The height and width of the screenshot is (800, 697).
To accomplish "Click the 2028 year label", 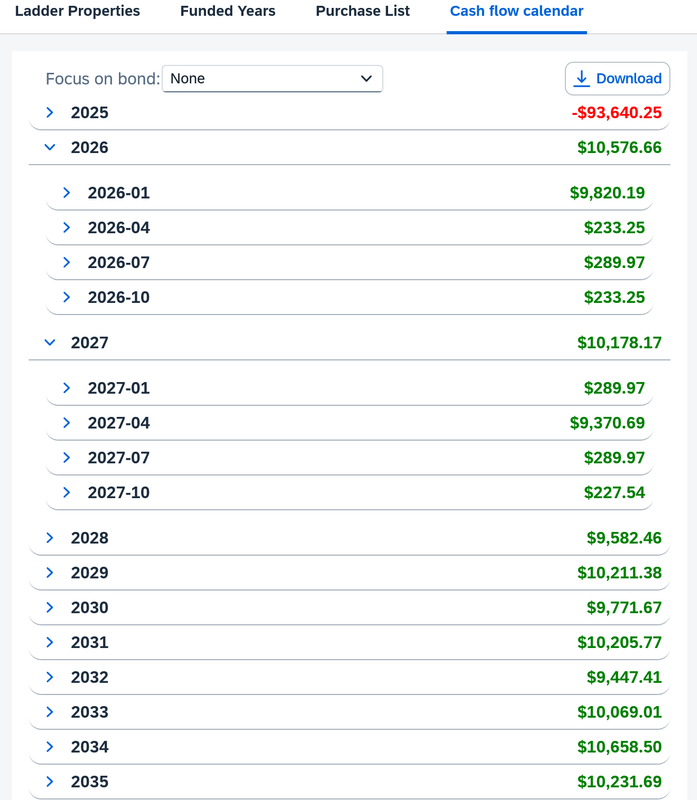I will pyautogui.click(x=90, y=538).
